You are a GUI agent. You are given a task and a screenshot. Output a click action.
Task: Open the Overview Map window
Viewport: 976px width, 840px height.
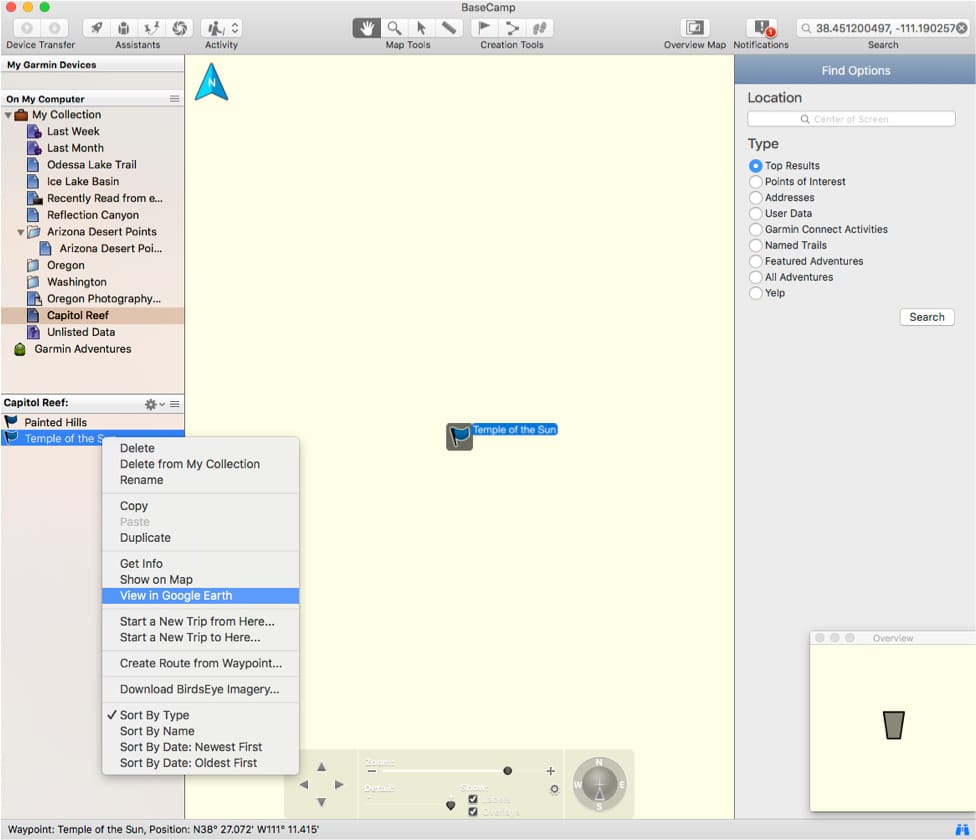coord(695,28)
